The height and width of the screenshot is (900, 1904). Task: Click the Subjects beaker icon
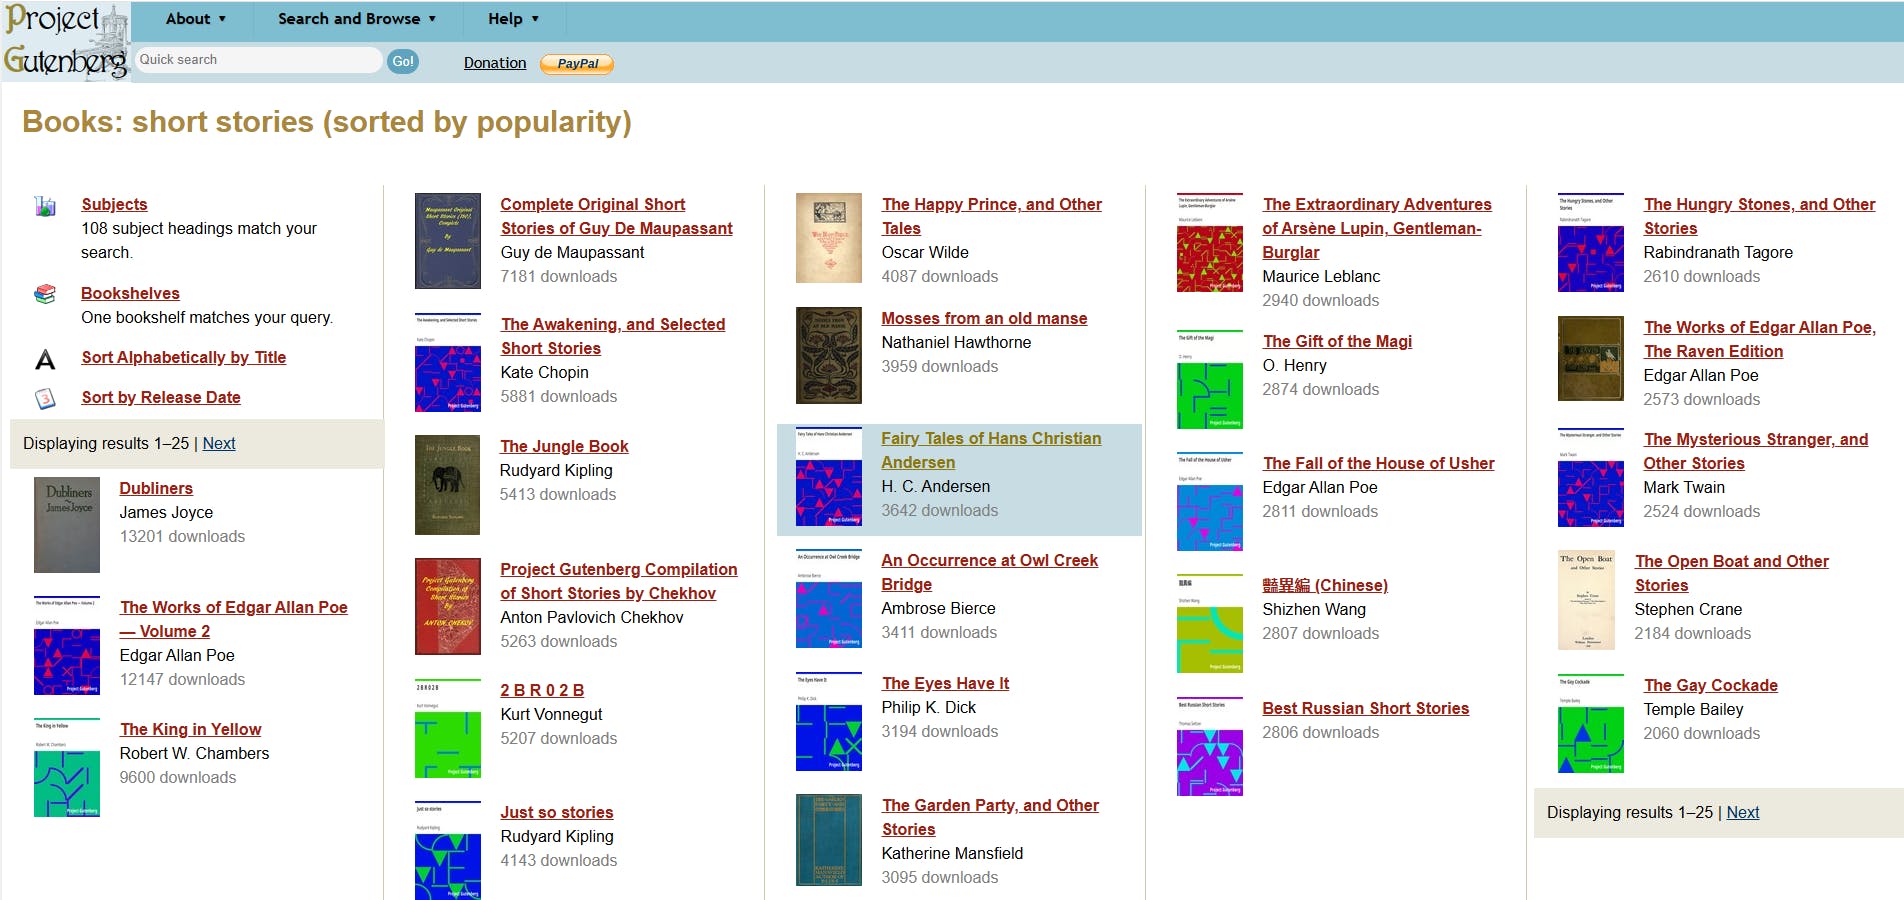coord(45,206)
